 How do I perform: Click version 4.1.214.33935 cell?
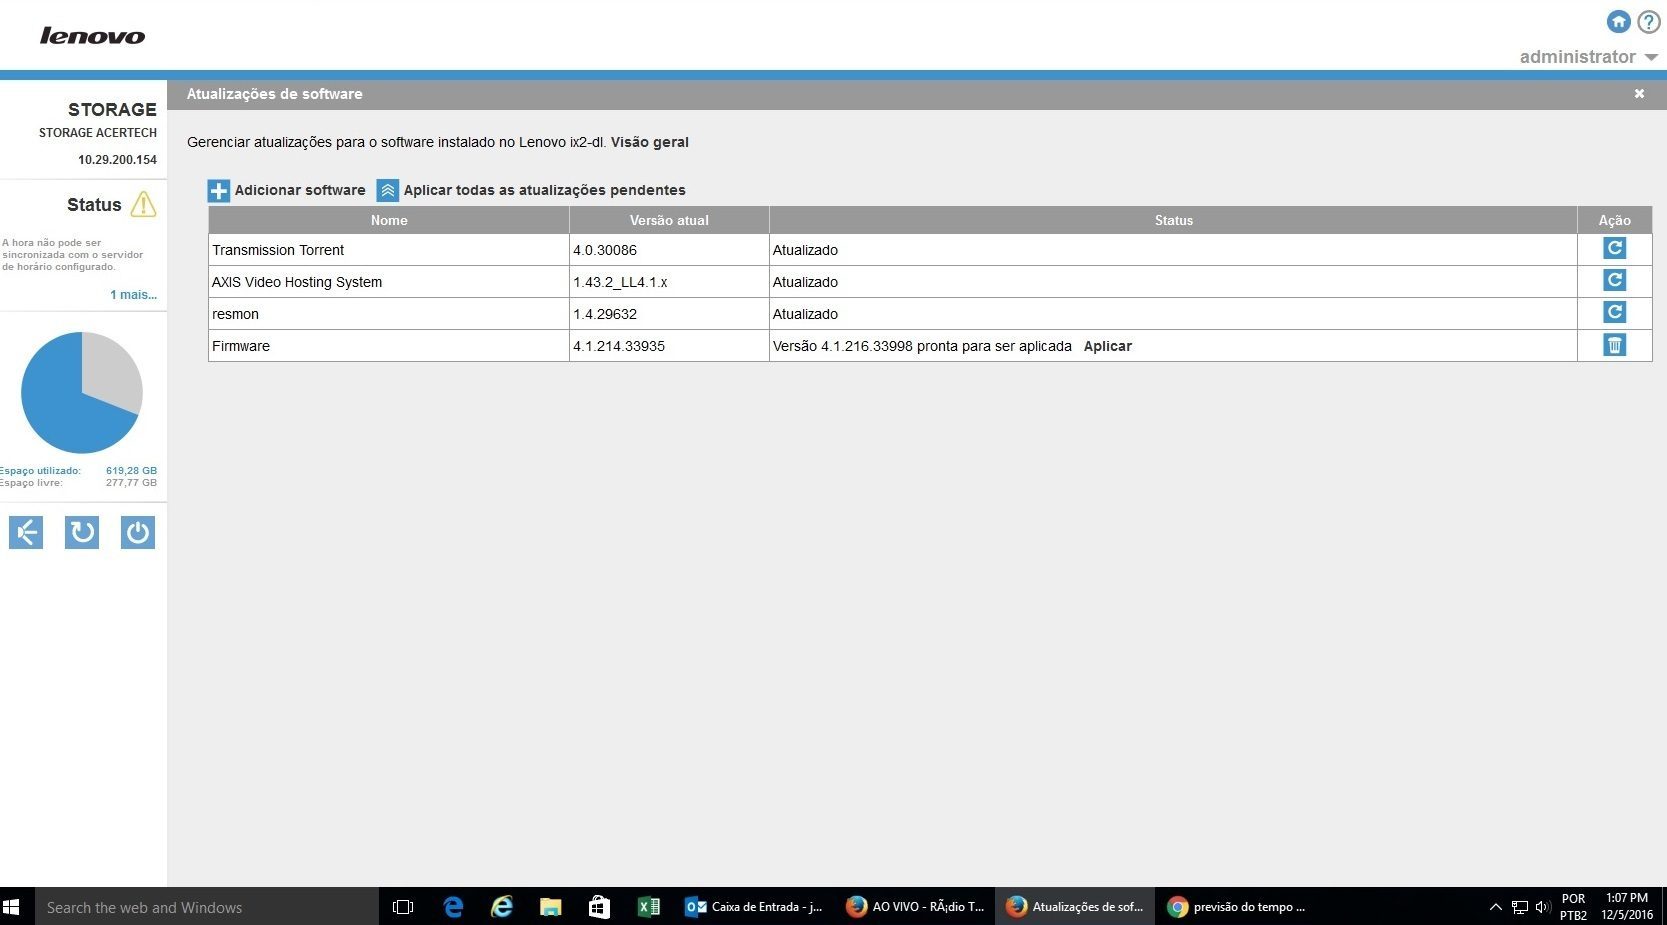[x=669, y=346]
